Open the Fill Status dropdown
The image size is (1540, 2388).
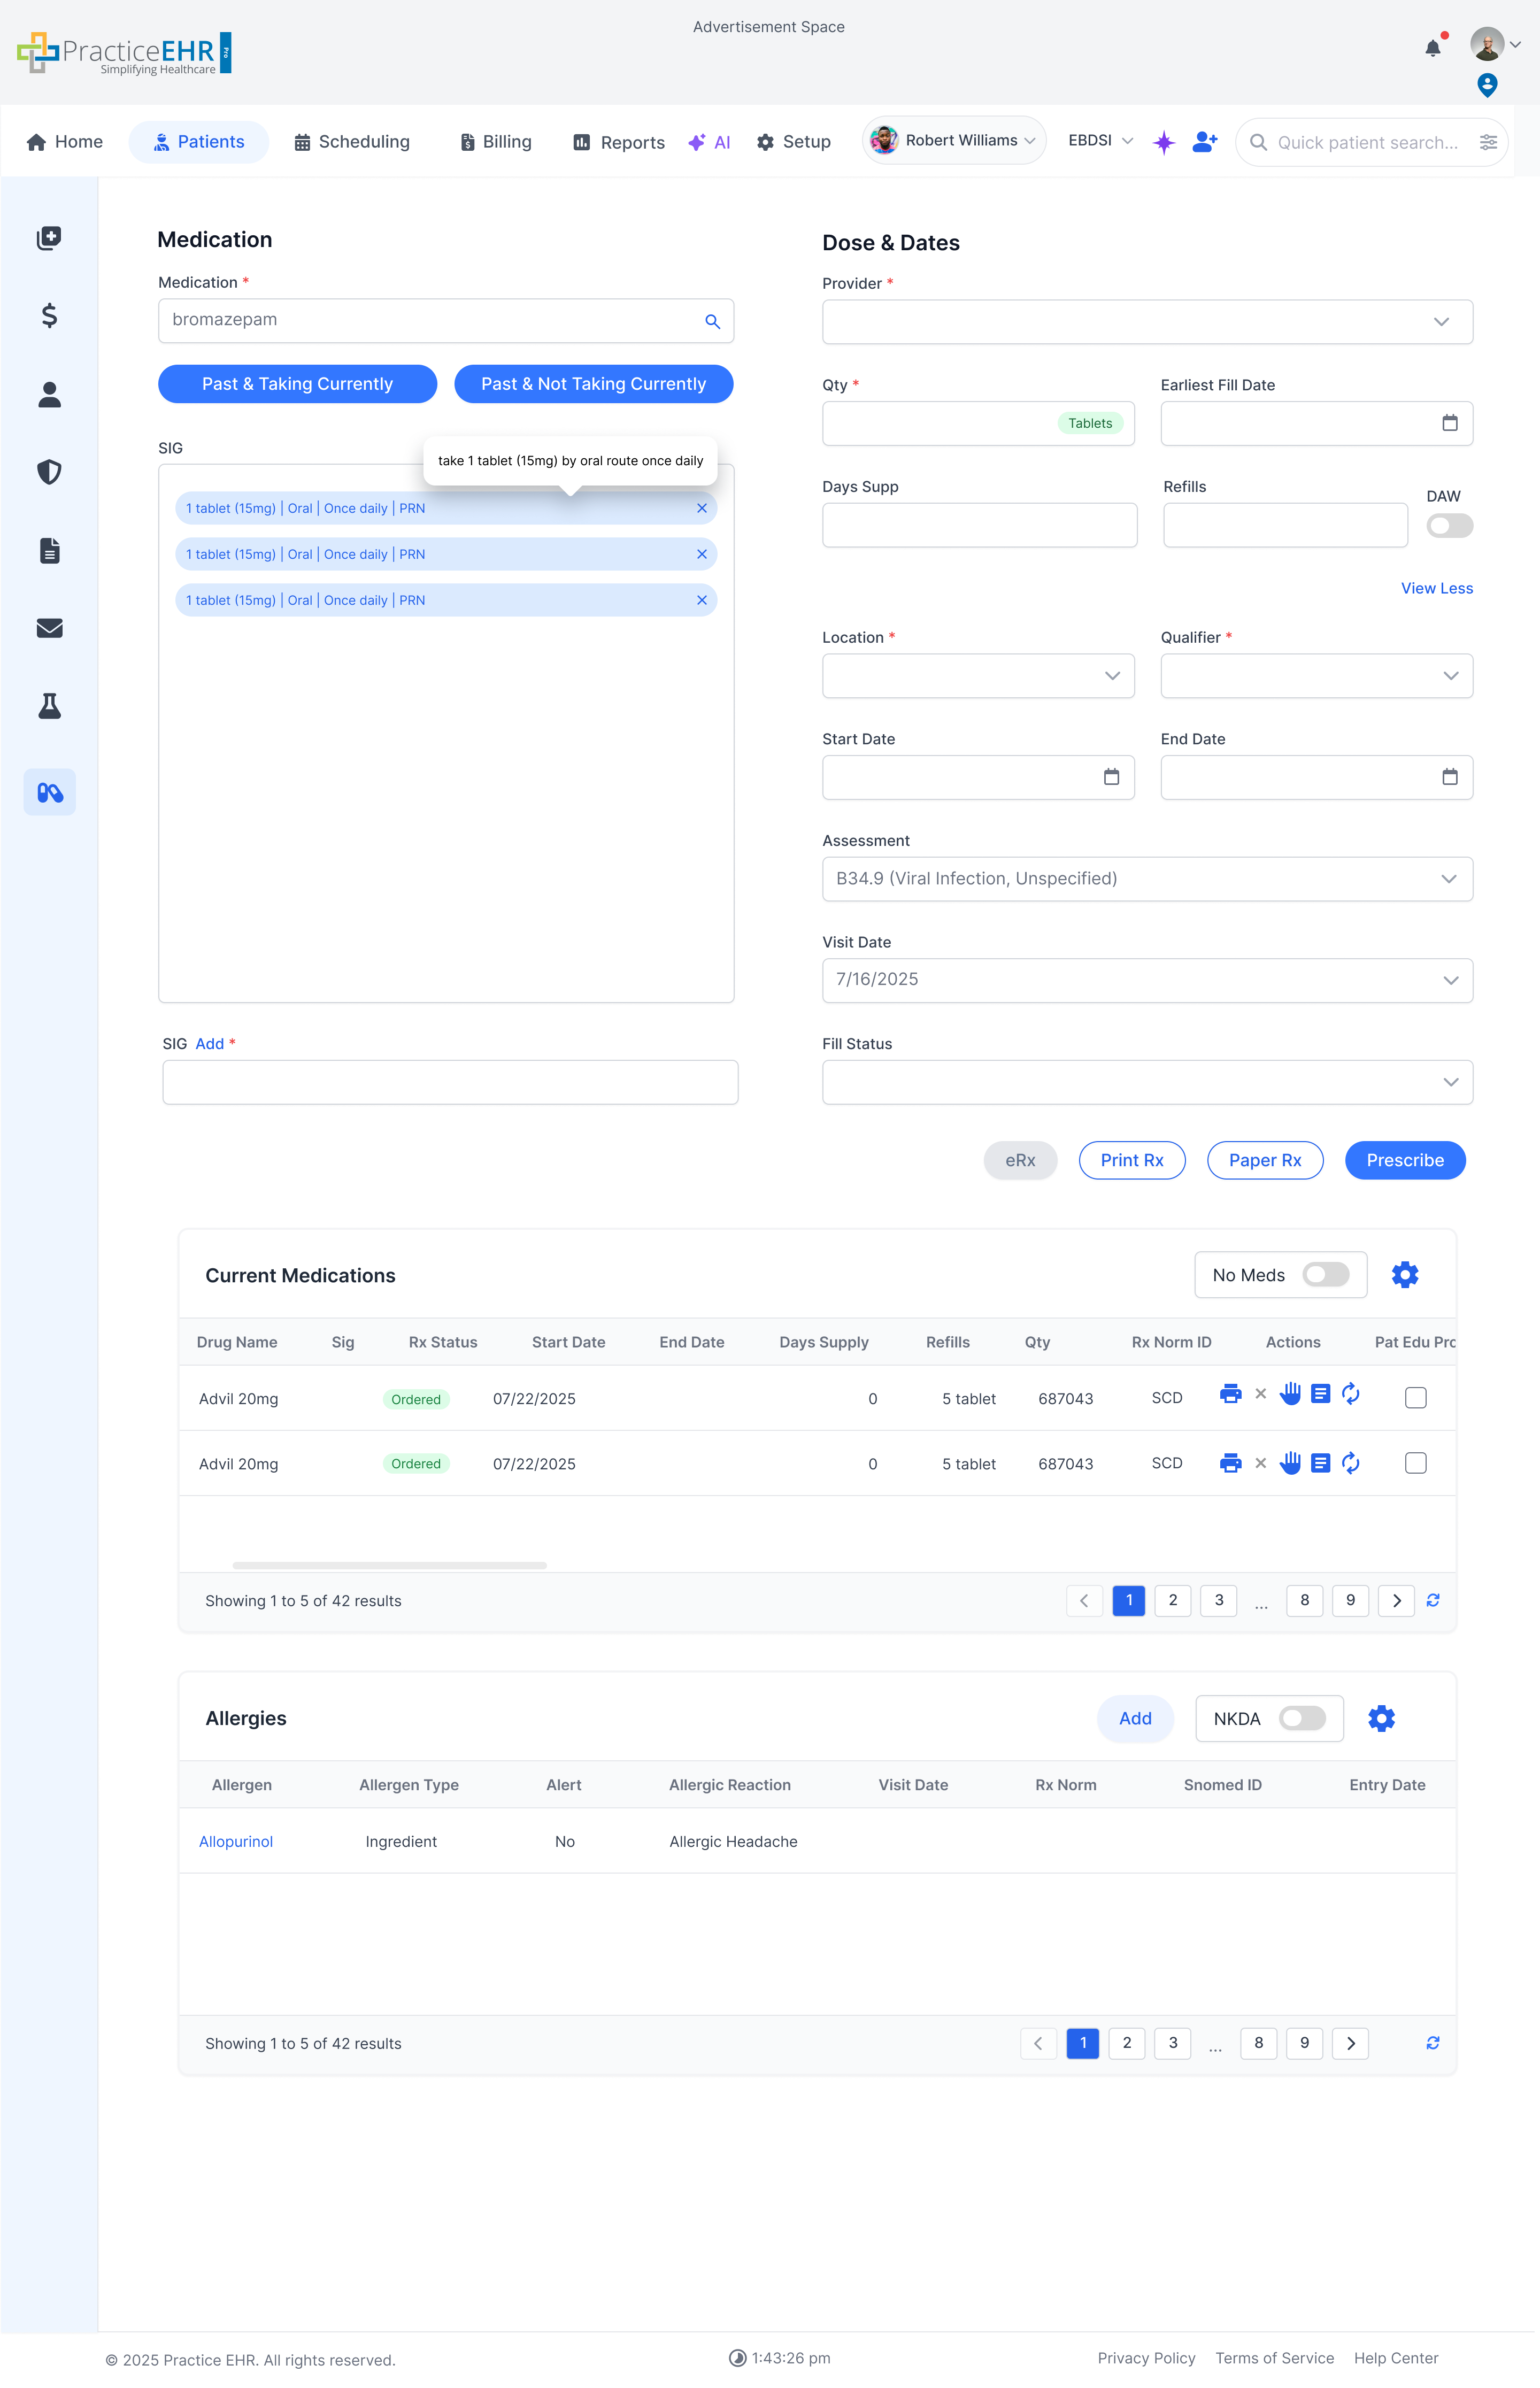pos(1146,1082)
